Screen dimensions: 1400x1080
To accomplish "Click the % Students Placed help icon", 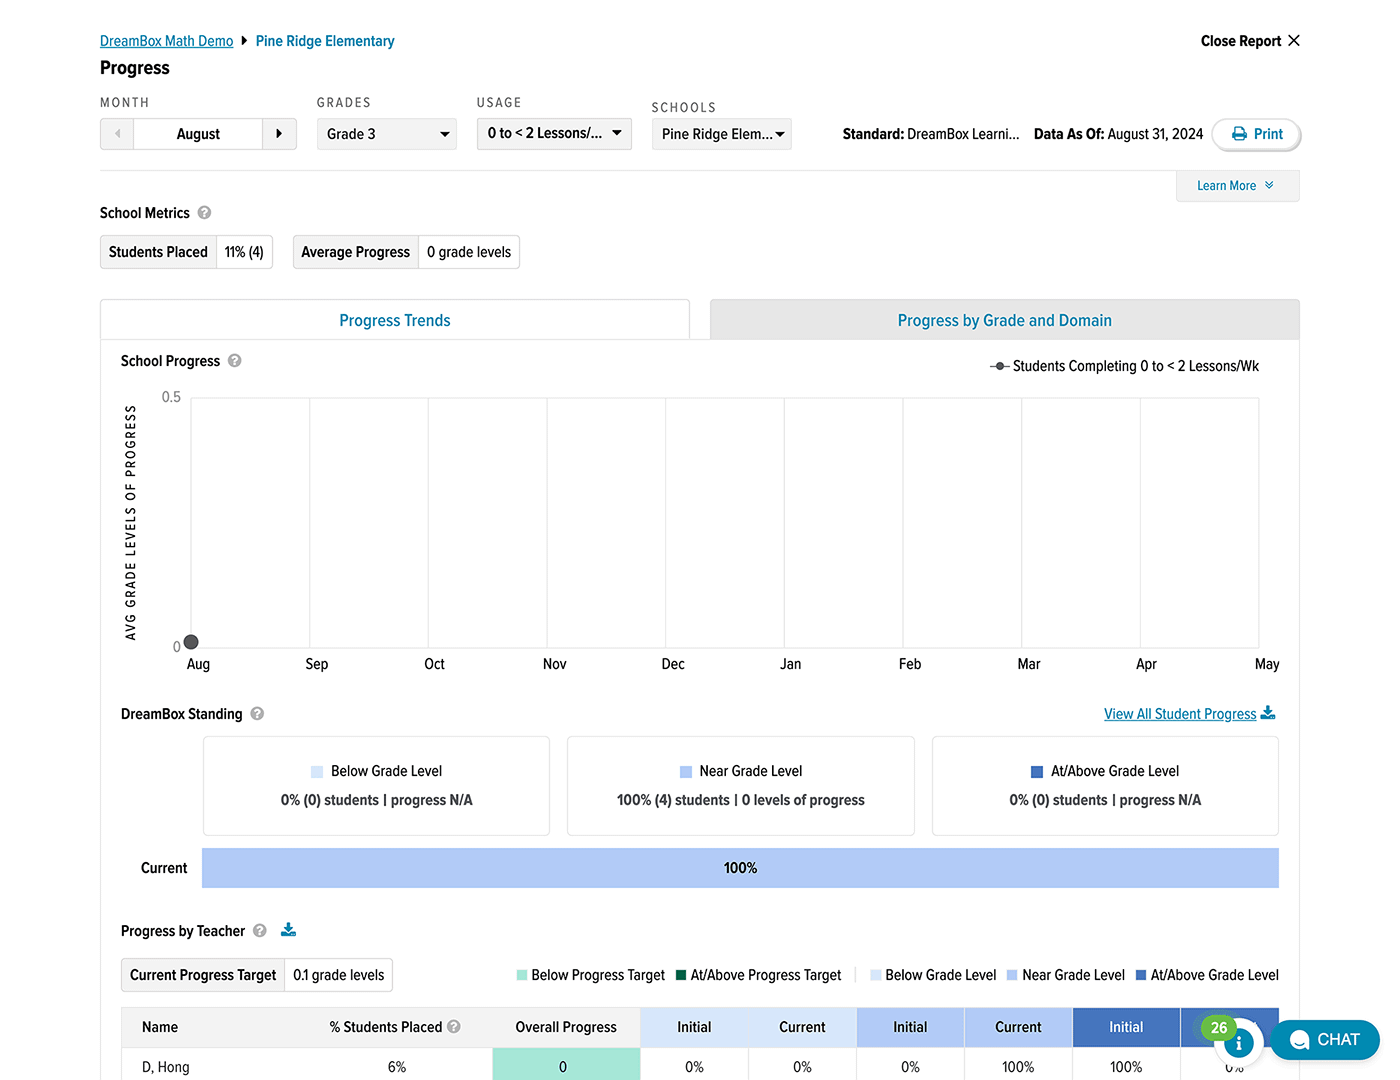I will (x=454, y=1027).
